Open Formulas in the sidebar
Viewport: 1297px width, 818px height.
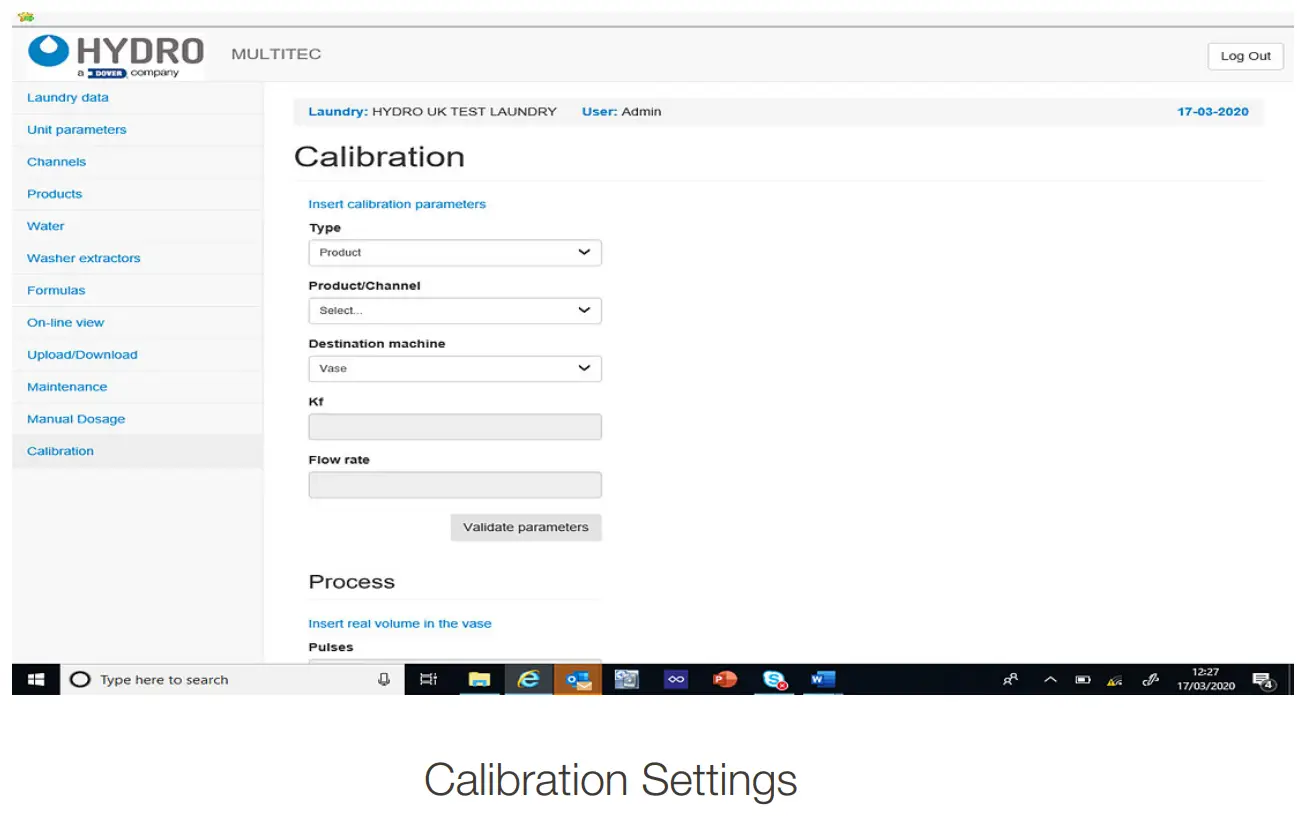(56, 290)
